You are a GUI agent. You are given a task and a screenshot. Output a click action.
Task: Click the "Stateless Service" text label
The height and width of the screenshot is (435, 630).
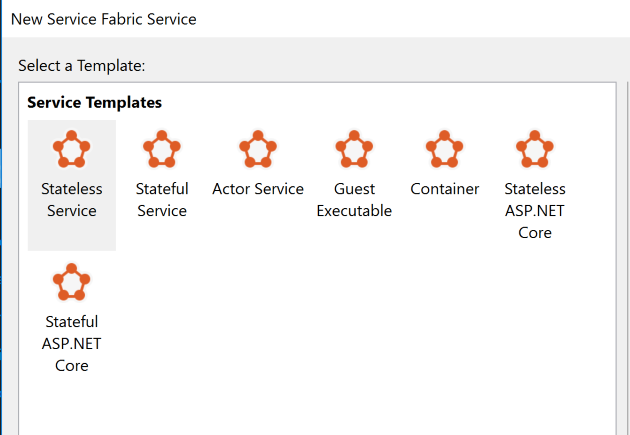pyautogui.click(x=72, y=200)
